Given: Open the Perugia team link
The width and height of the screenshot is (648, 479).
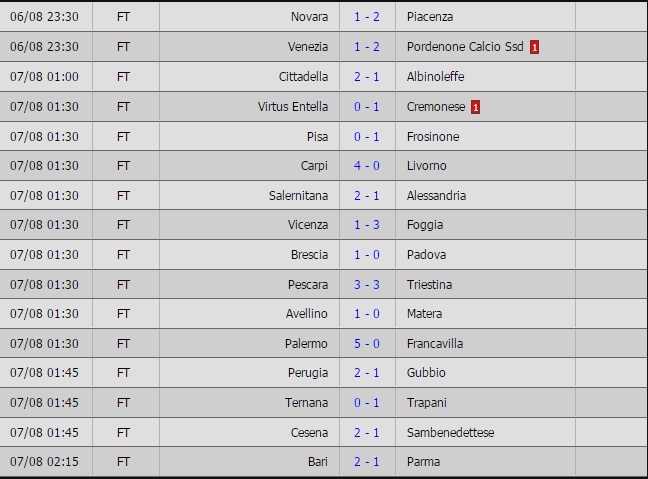Looking at the screenshot, I should pos(306,373).
